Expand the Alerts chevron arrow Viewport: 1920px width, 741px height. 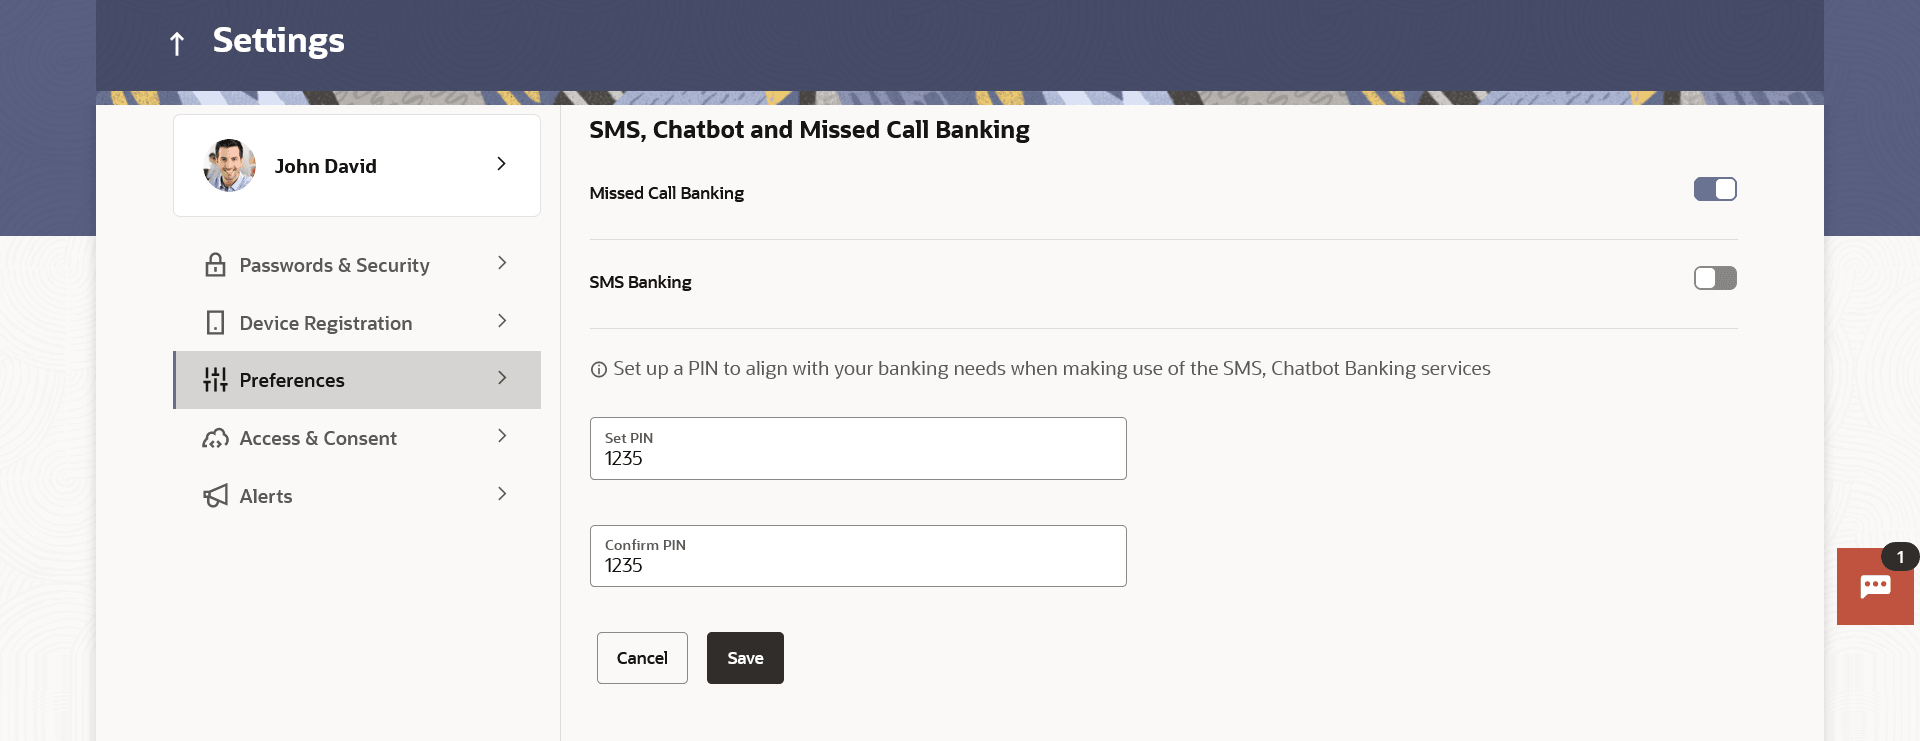pos(502,494)
